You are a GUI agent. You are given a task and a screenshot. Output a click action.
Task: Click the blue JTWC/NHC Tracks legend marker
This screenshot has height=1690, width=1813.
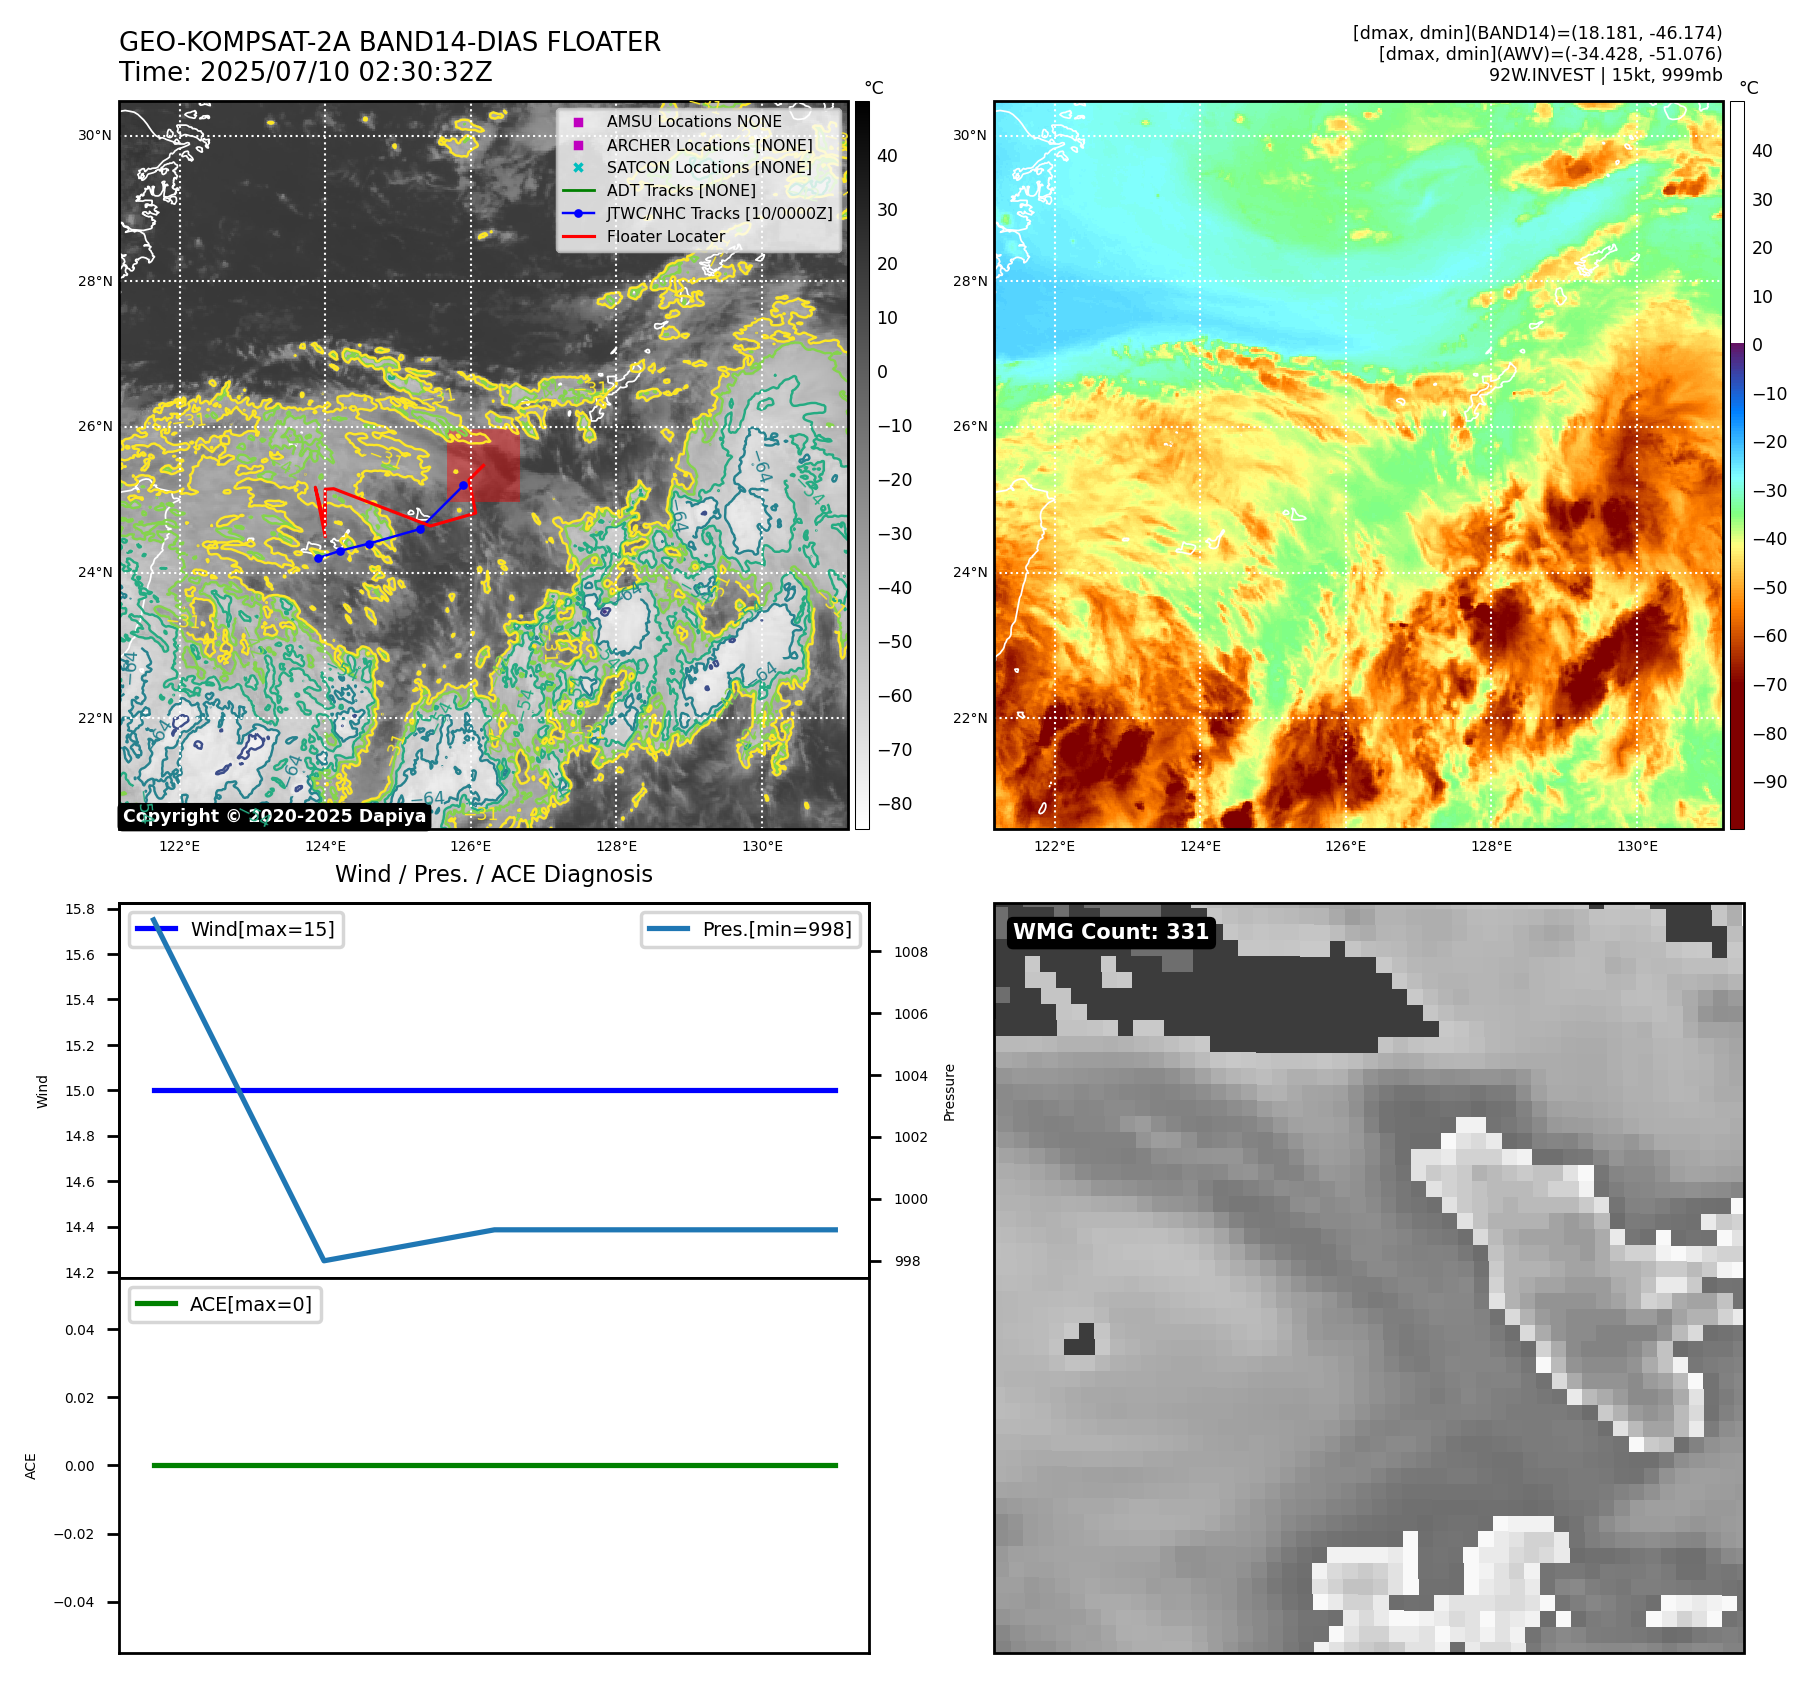(x=578, y=213)
